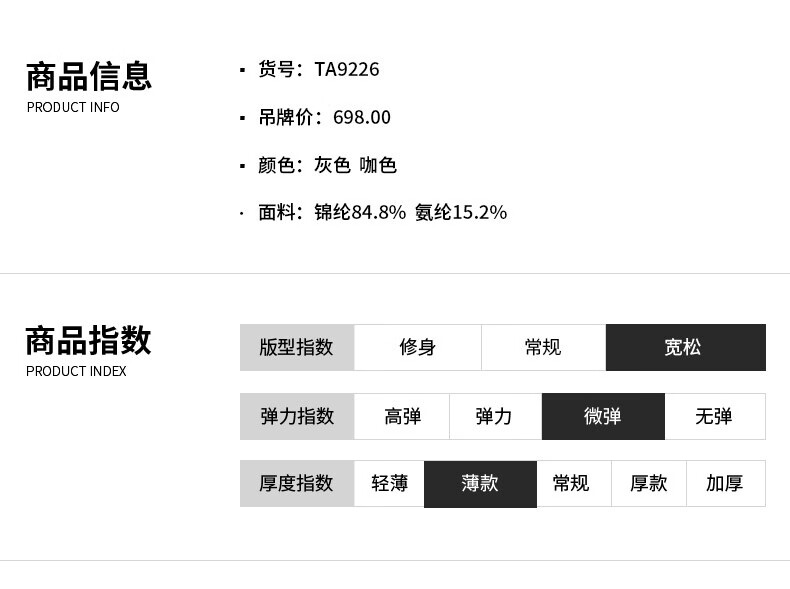Screen dimensions: 790x589
Task: Select the 常规 fit option in 版型指数
Action: coord(544,347)
